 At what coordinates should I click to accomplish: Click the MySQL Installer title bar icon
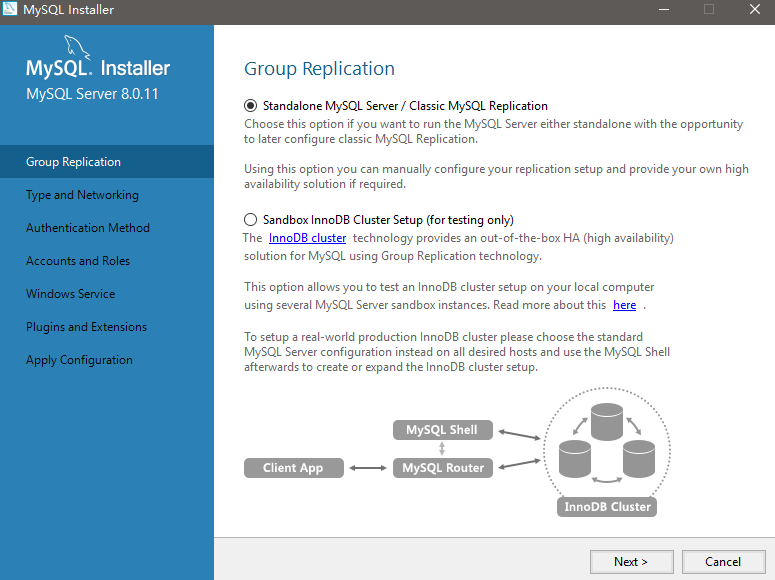[10, 9]
